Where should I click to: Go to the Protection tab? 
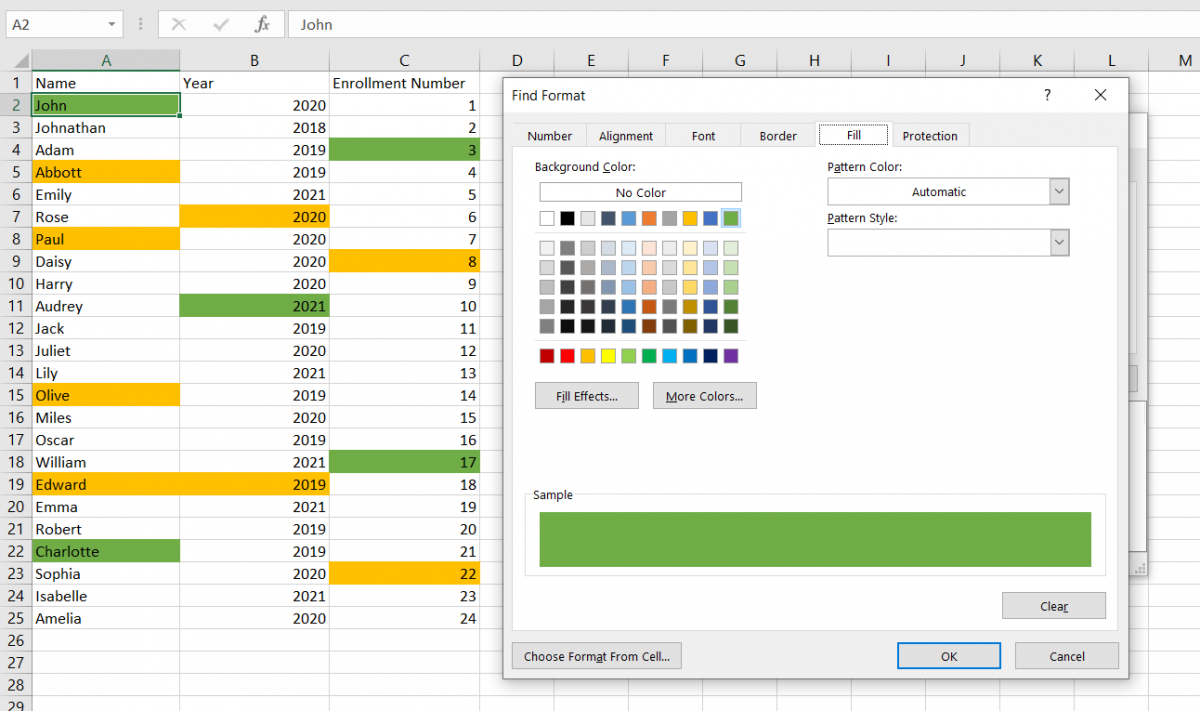coord(929,136)
